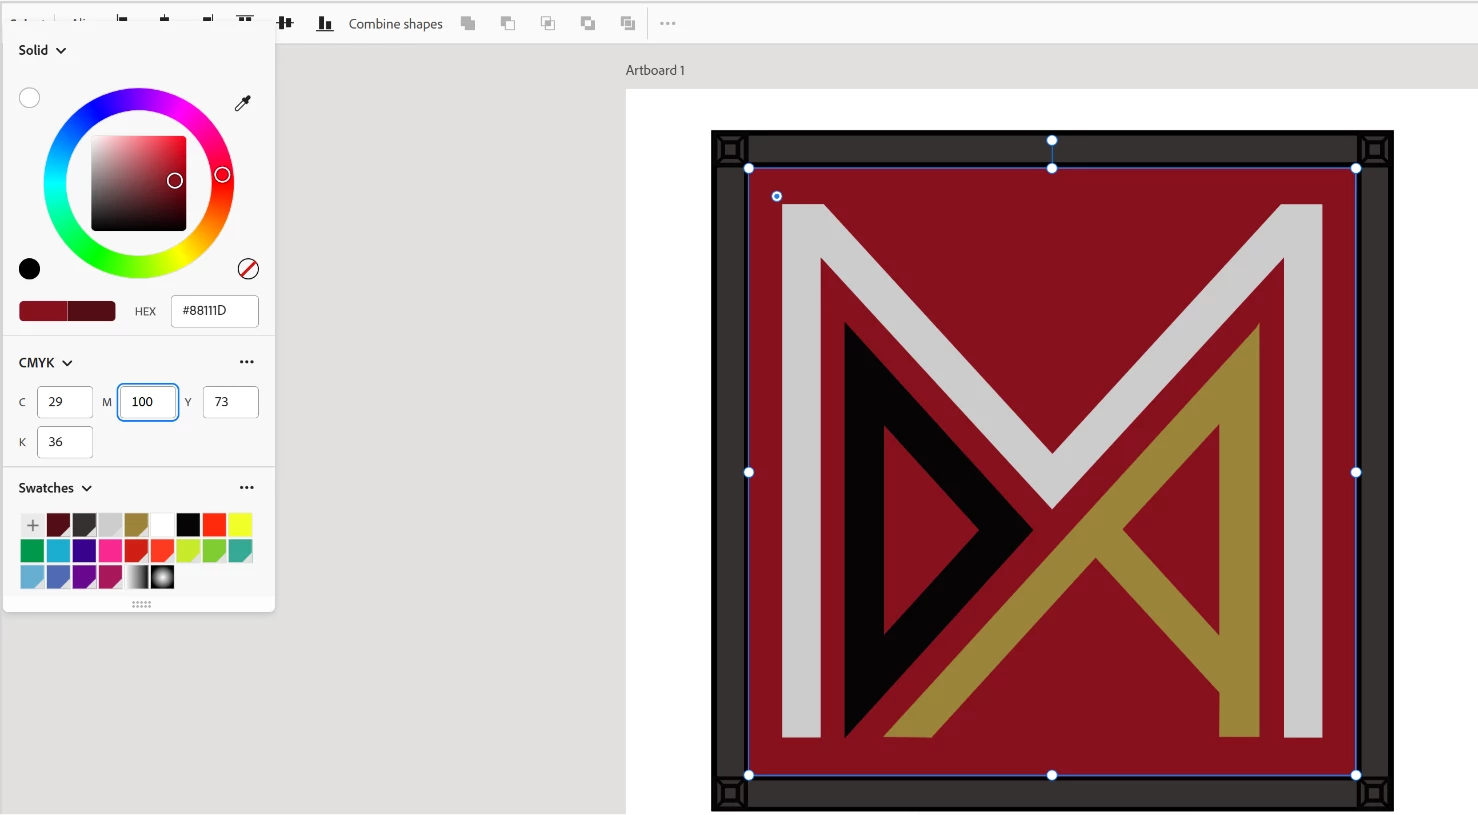The width and height of the screenshot is (1478, 815).
Task: Select the black color circle beside the wheel
Action: coord(30,269)
